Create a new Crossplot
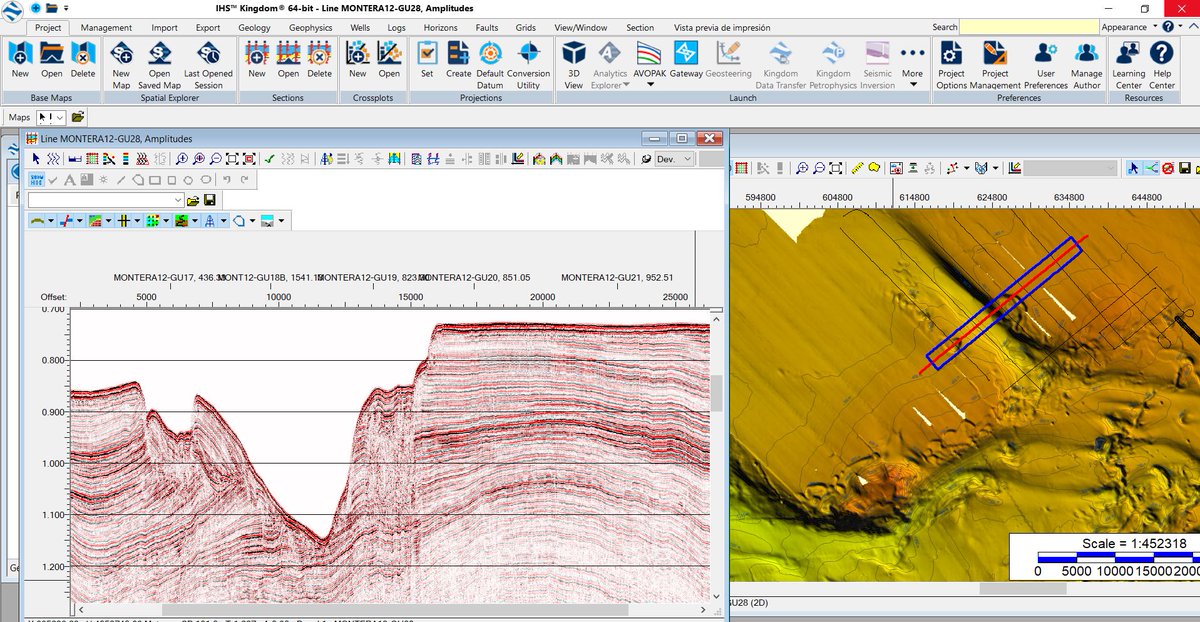 [358, 67]
